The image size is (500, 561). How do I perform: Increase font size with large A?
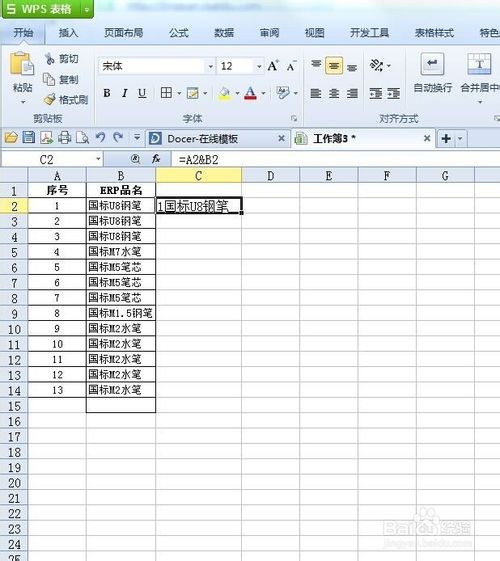coord(273,66)
